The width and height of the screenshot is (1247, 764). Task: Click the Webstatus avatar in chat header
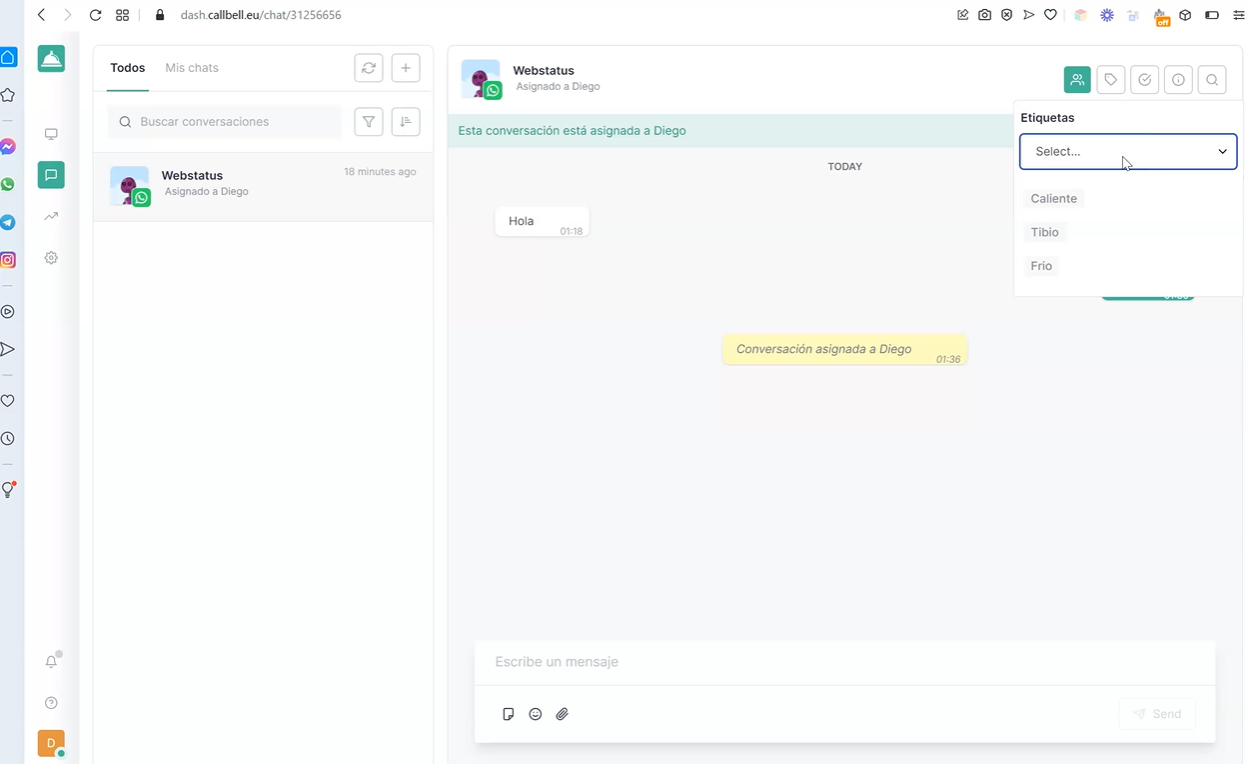[x=481, y=79]
